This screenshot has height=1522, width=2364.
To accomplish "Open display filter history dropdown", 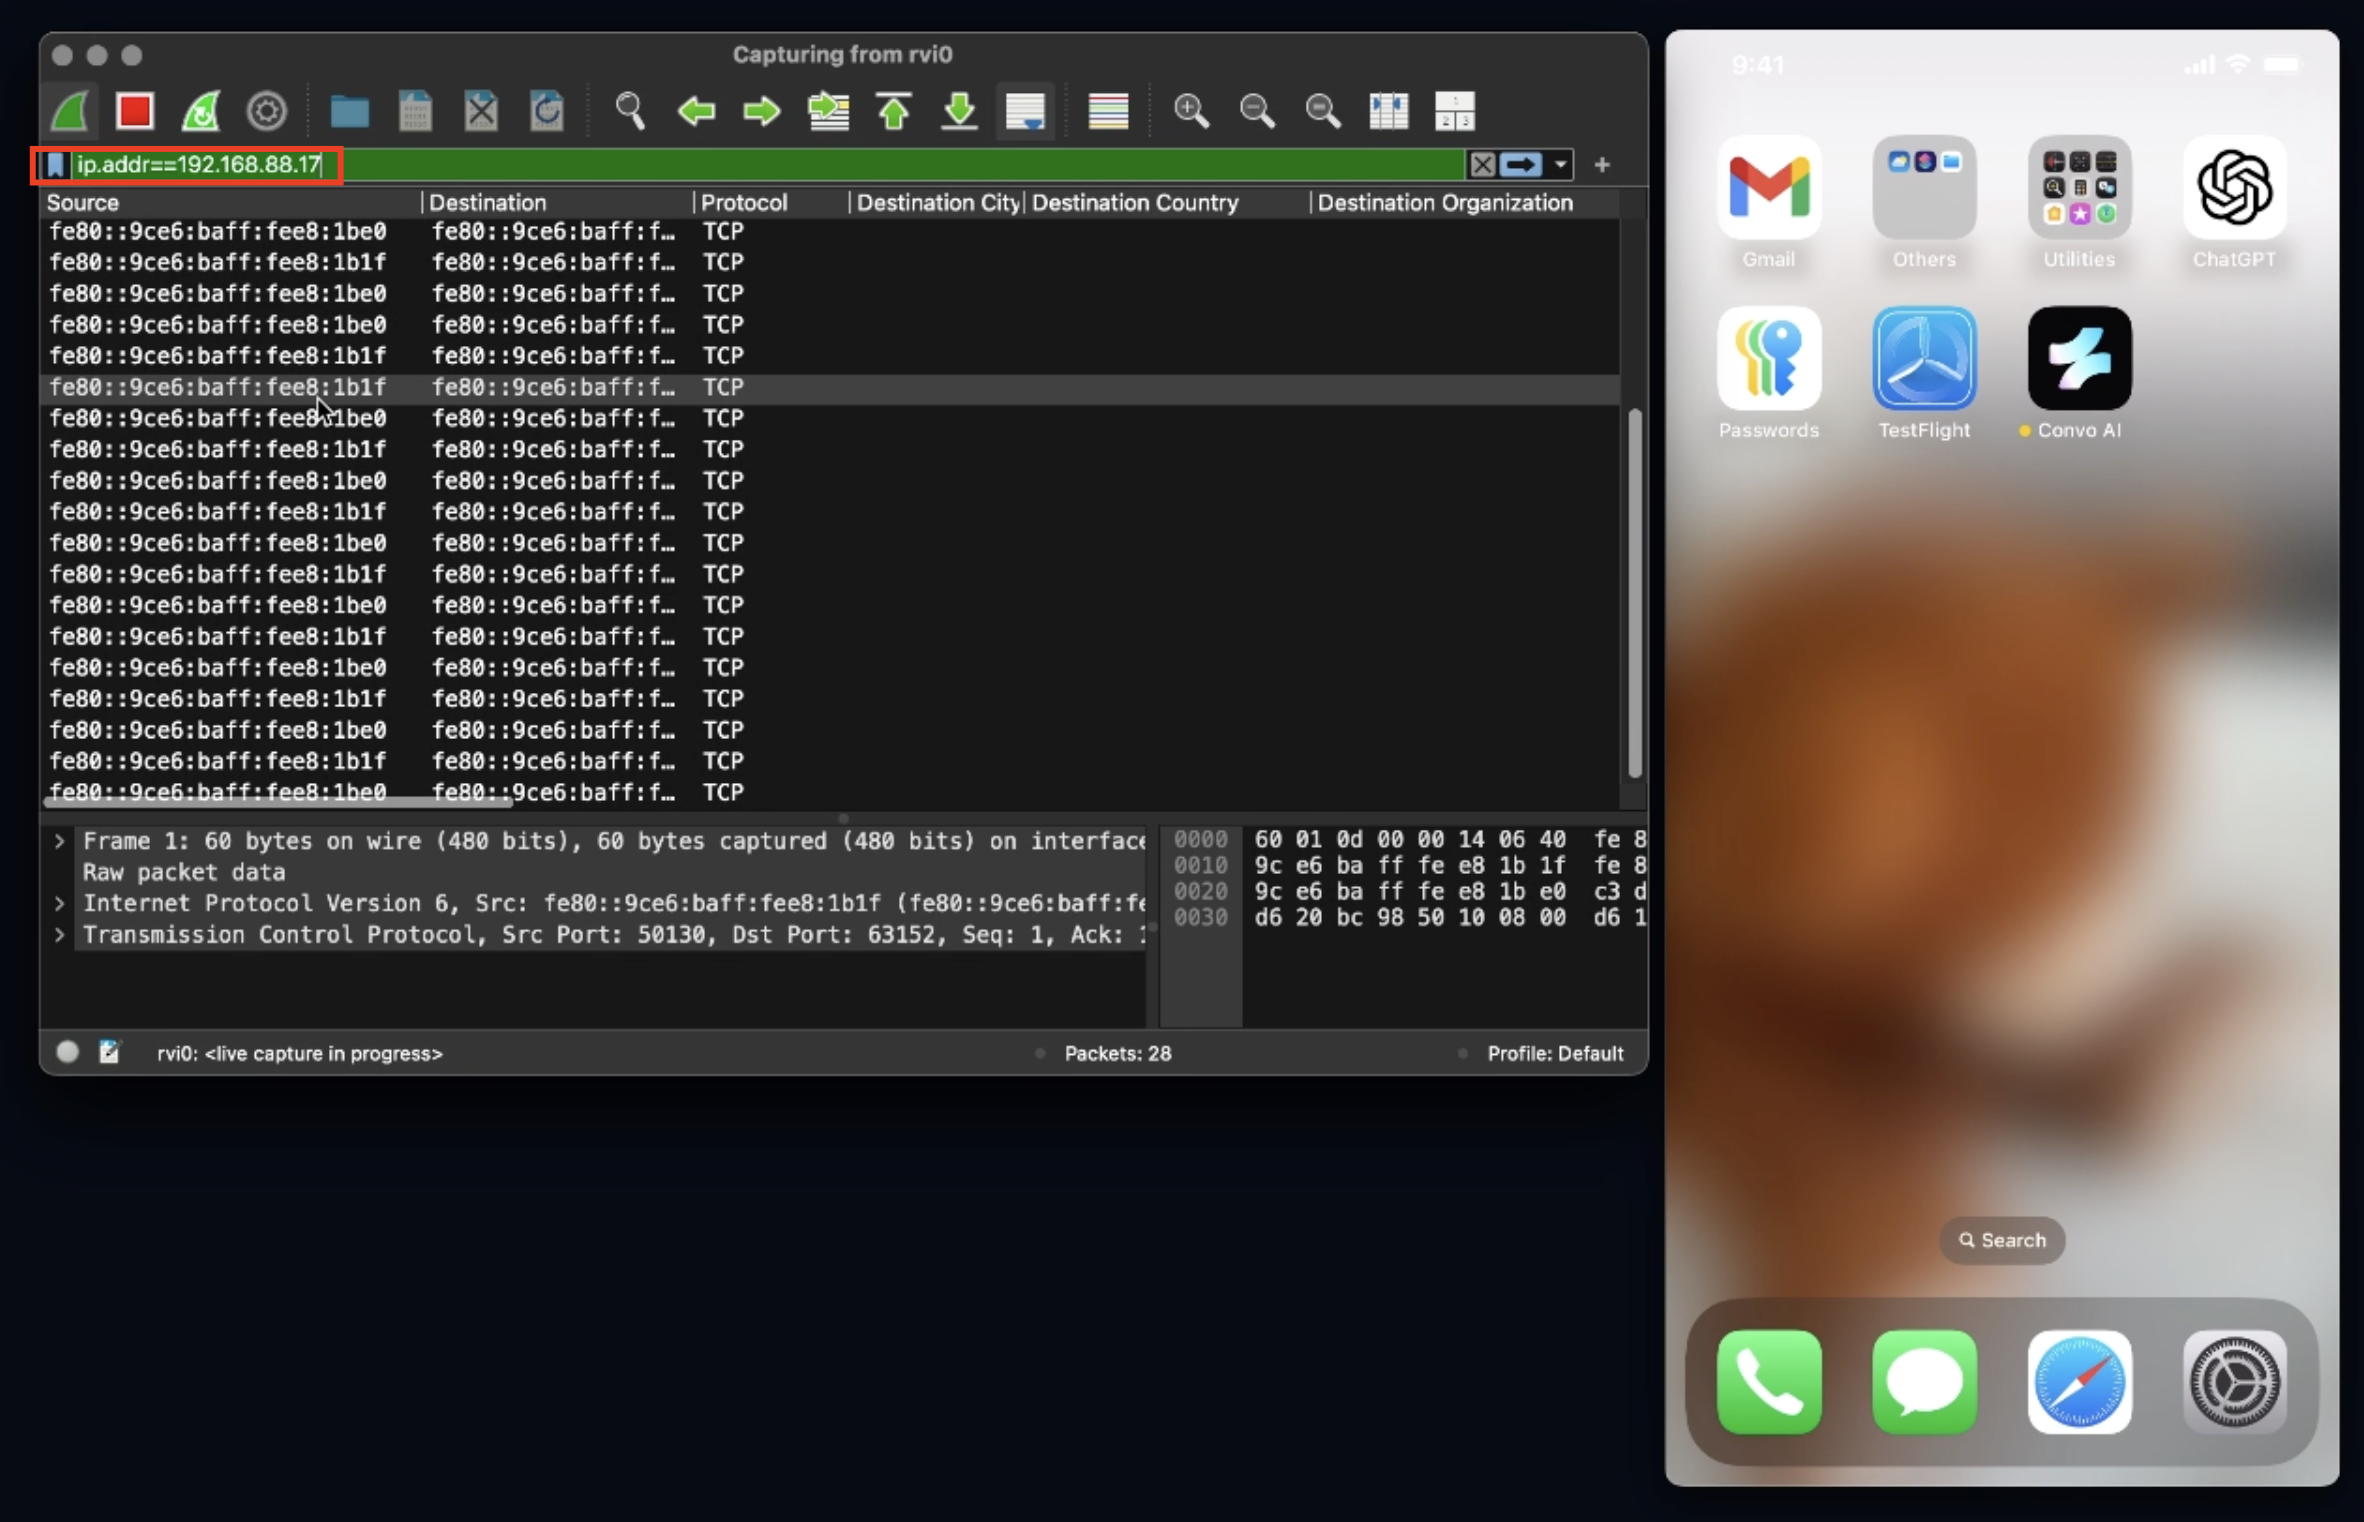I will coord(1560,165).
